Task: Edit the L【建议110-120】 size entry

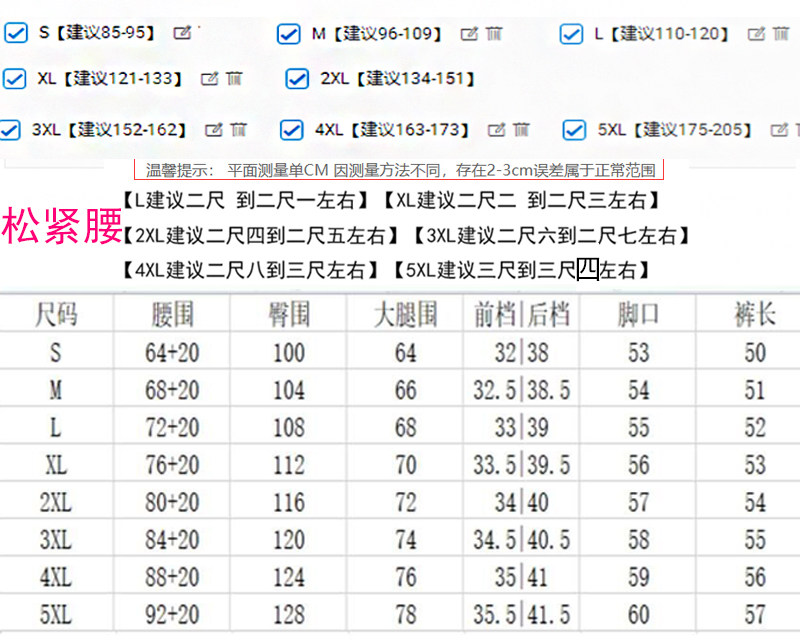Action: pyautogui.click(x=756, y=34)
